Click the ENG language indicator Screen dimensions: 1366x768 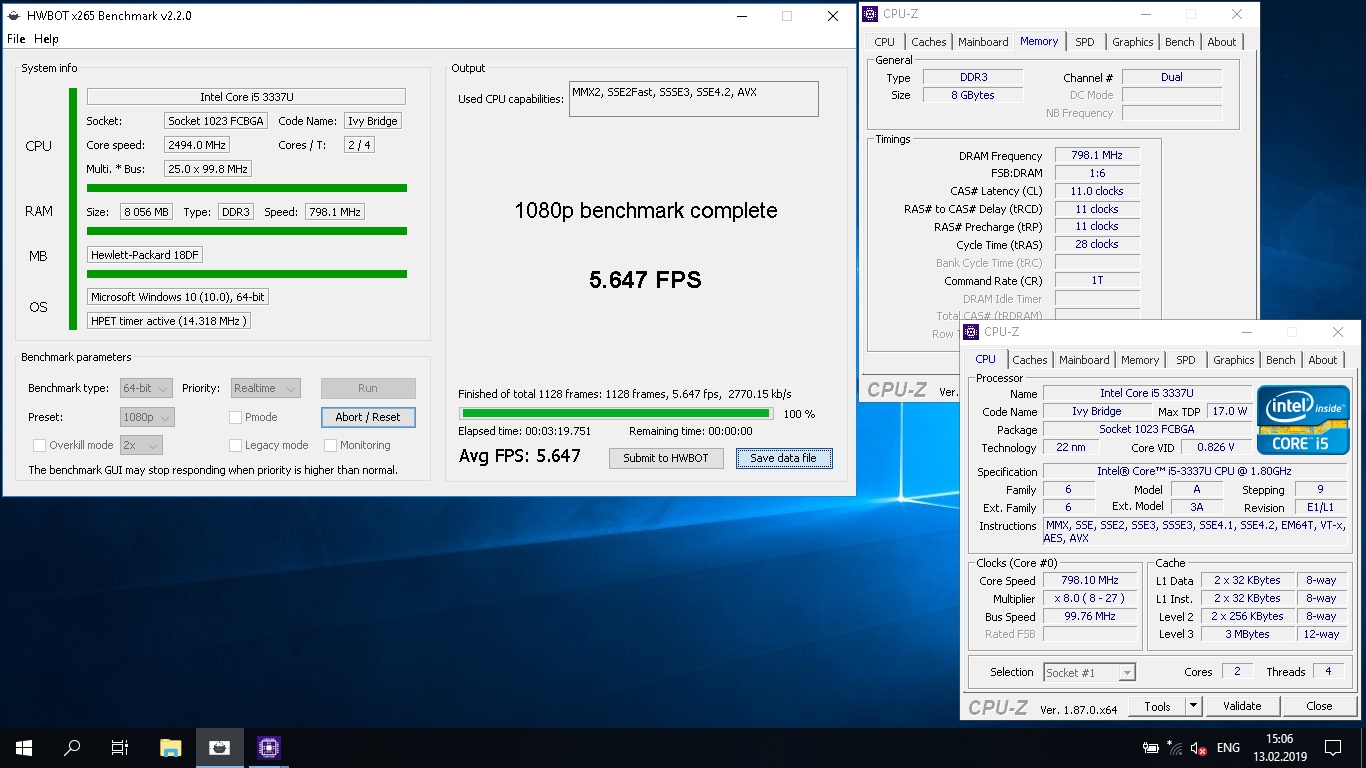[1228, 748]
